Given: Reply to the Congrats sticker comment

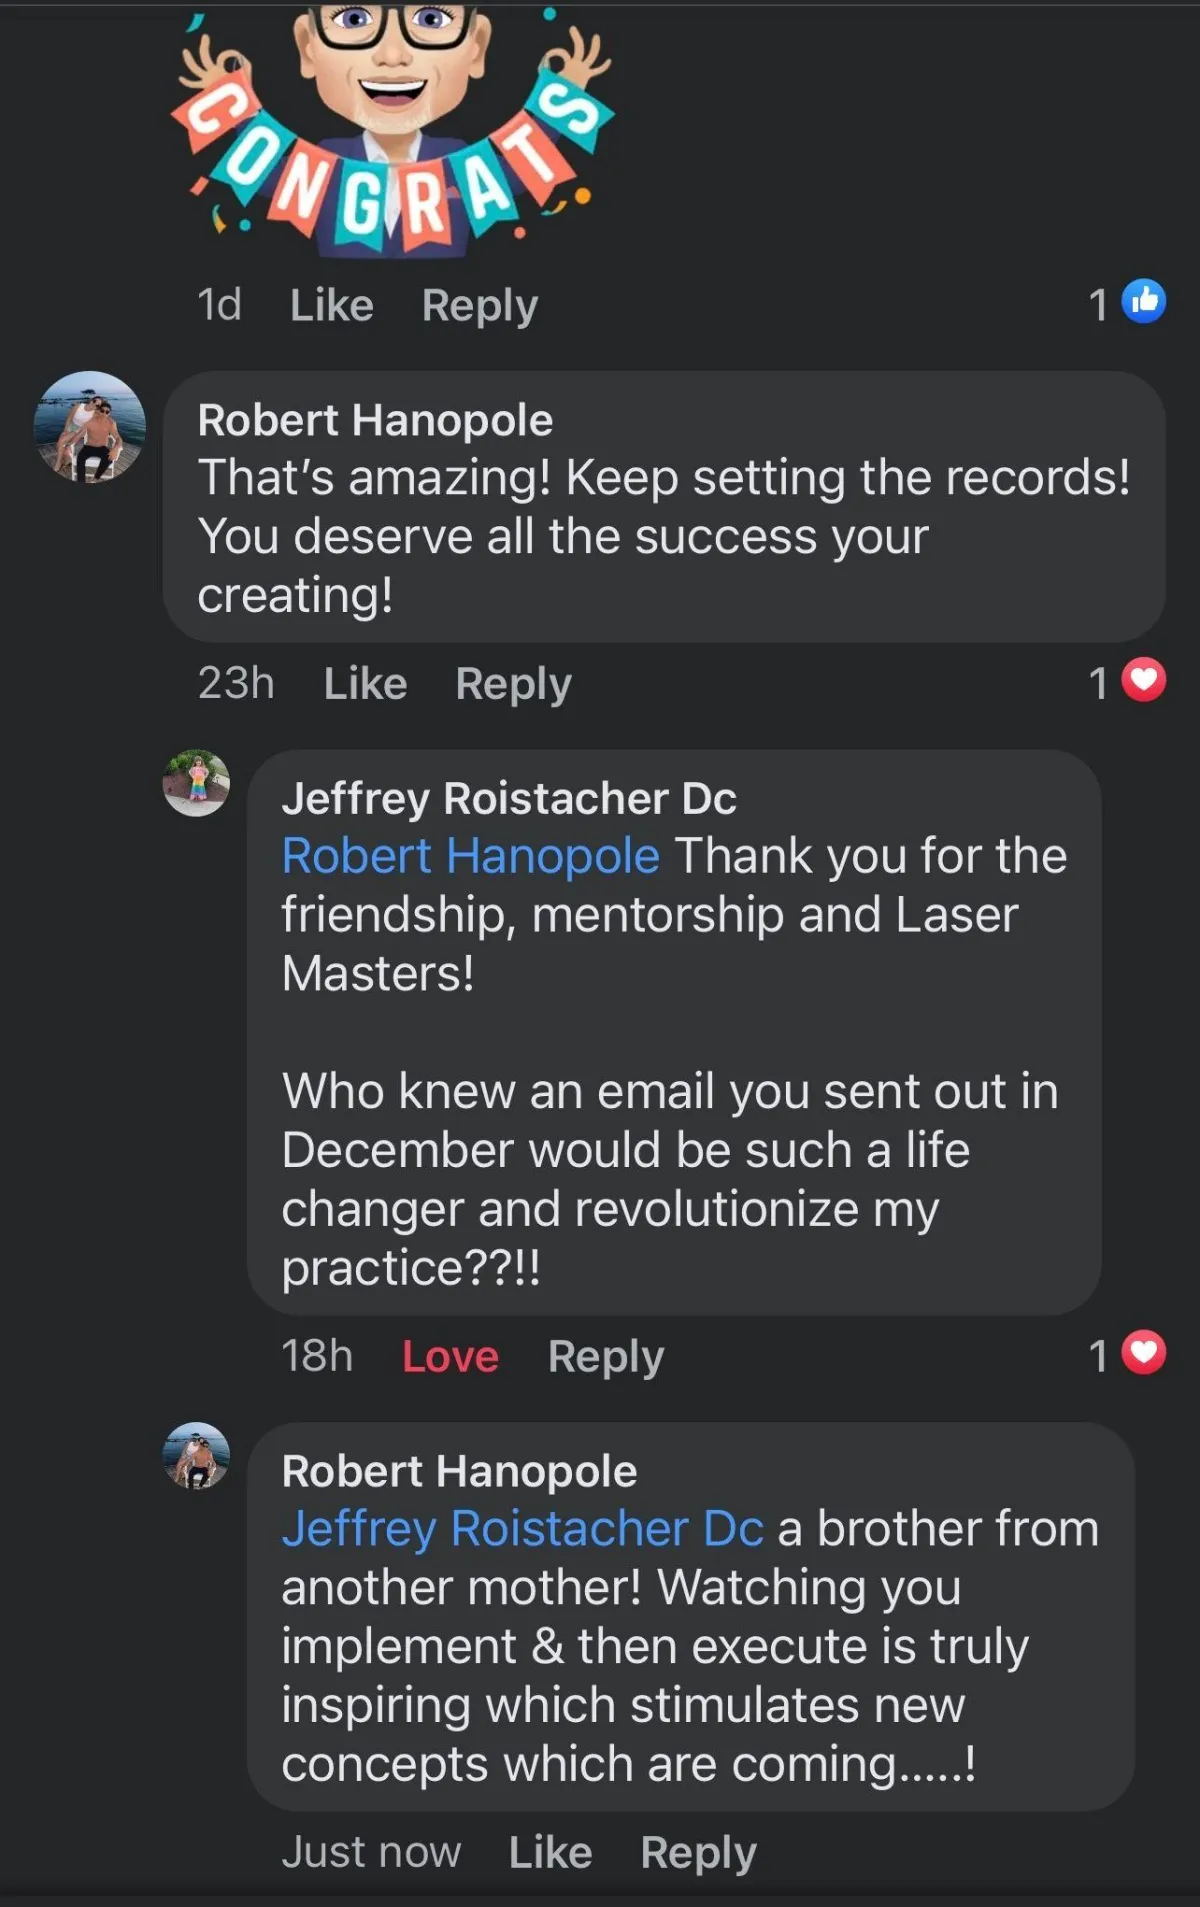Looking at the screenshot, I should pyautogui.click(x=479, y=305).
